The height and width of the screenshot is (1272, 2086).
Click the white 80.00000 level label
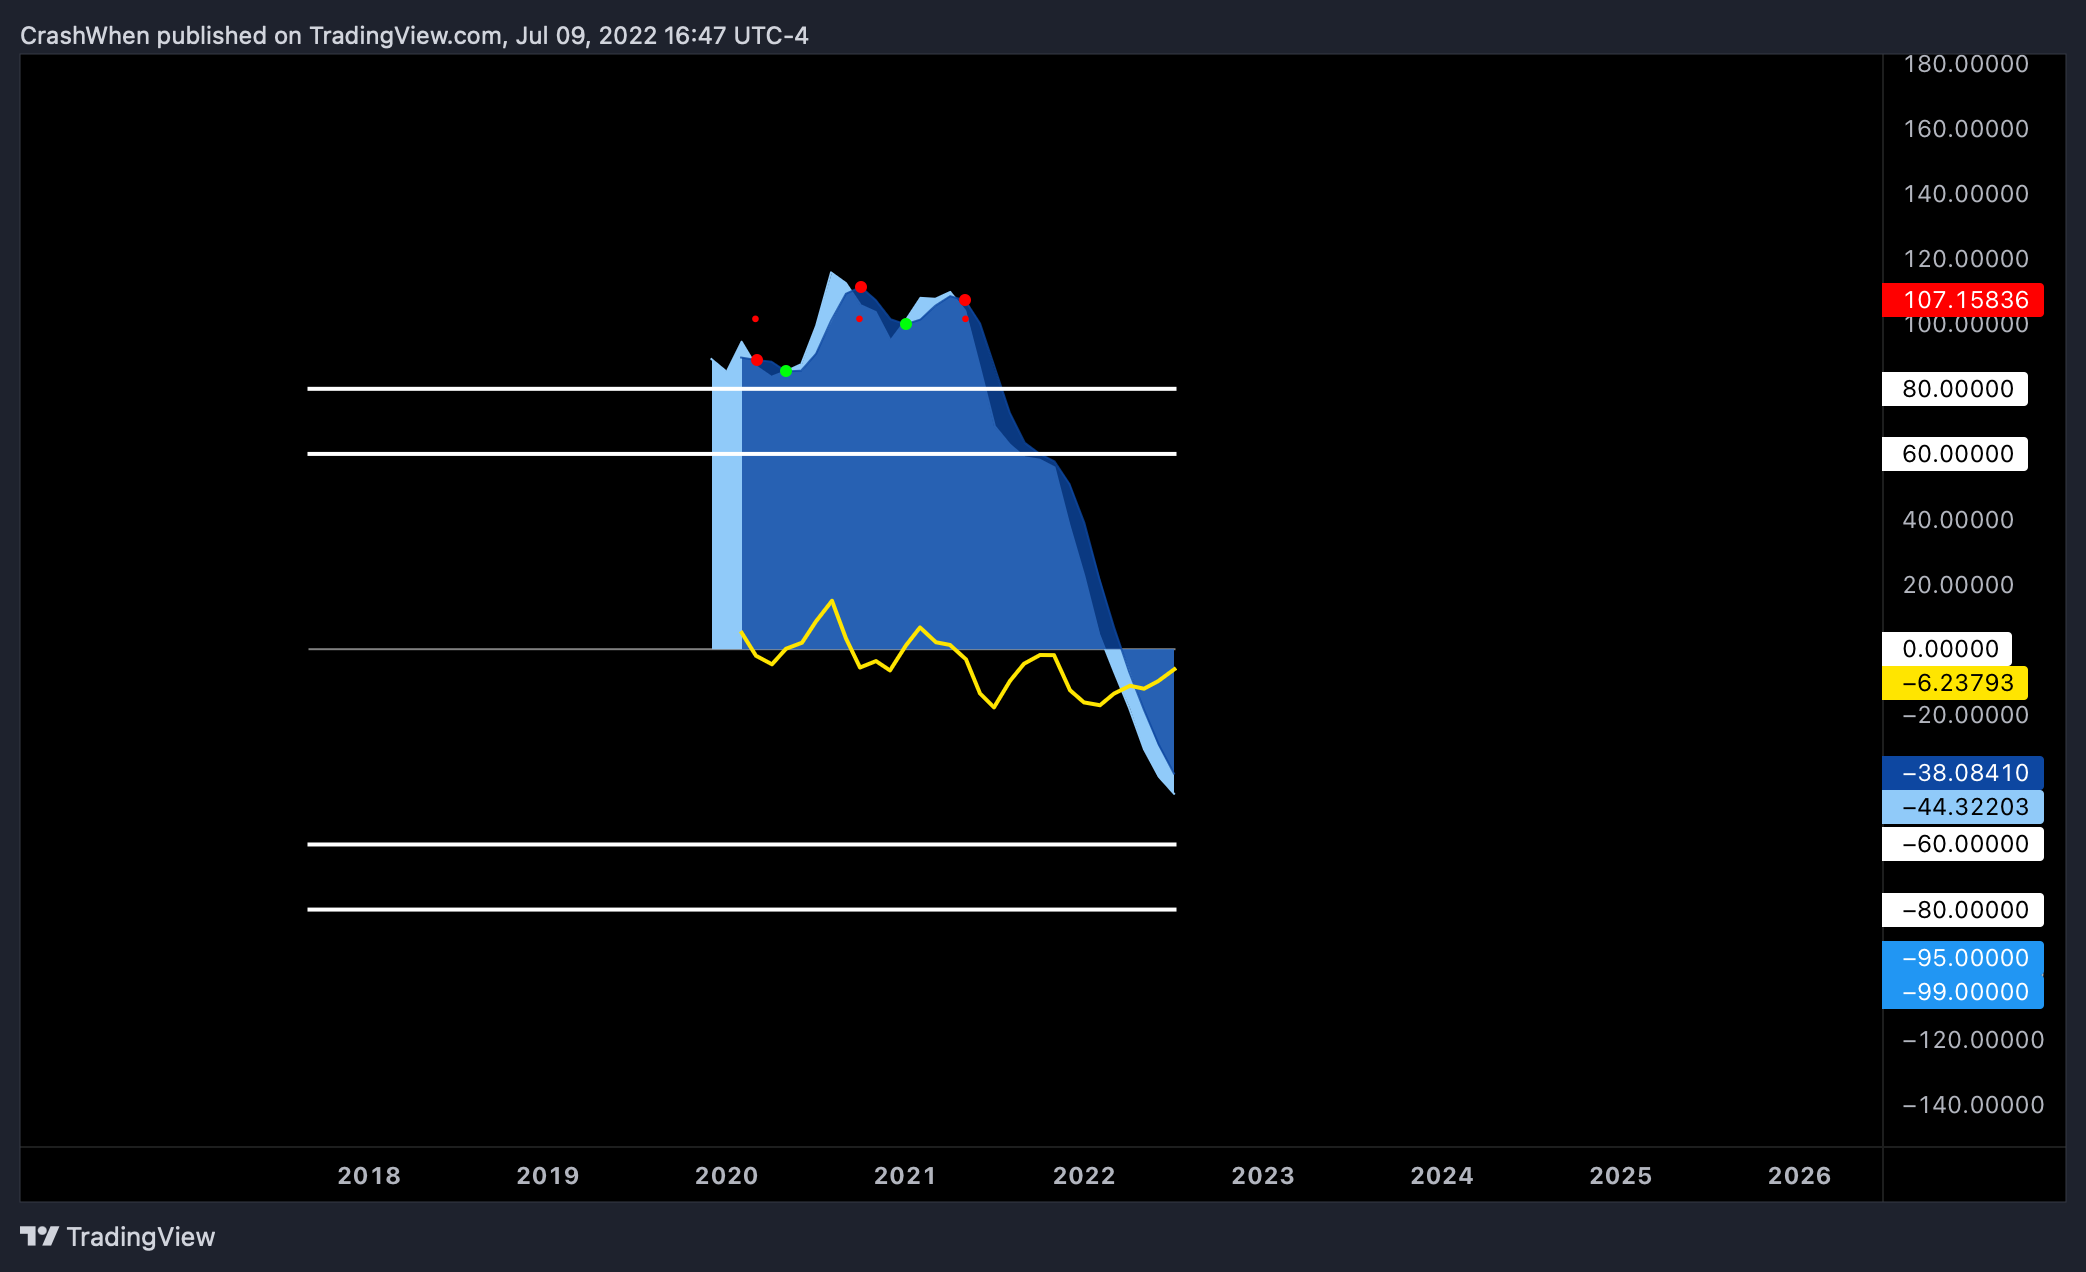pyautogui.click(x=1955, y=389)
